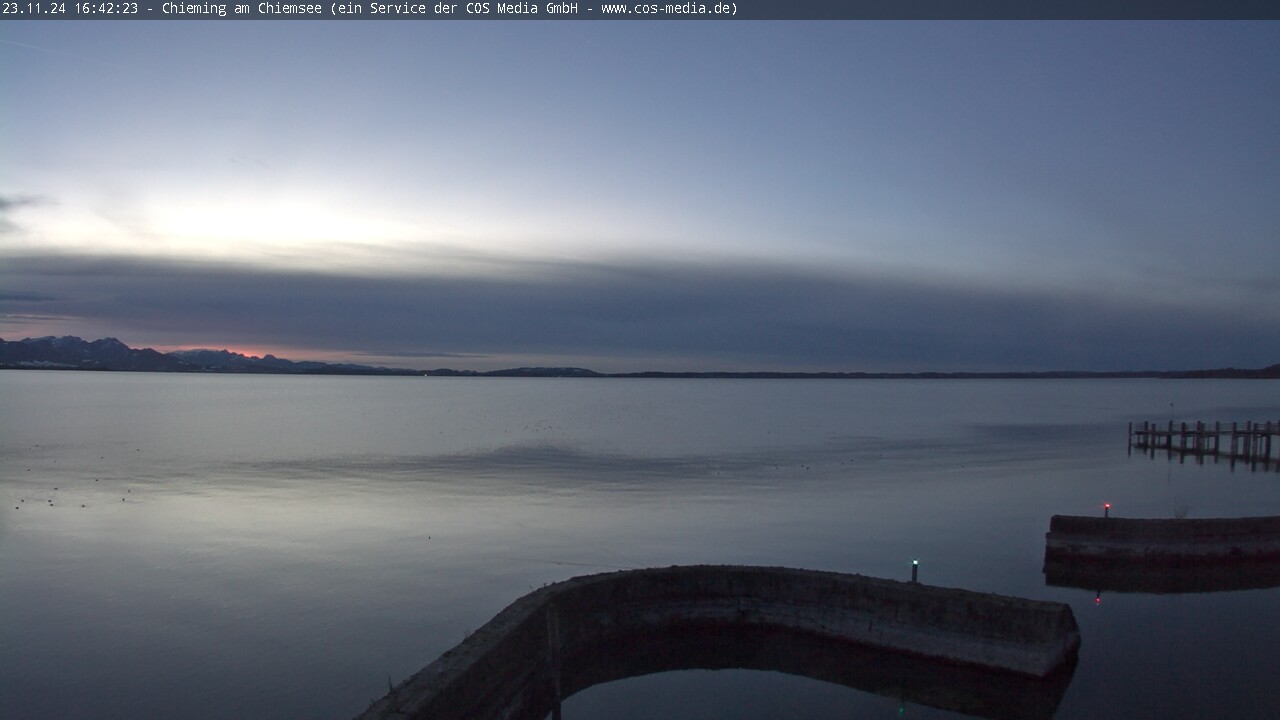Click the red light's reflection in water

click(x=1097, y=598)
